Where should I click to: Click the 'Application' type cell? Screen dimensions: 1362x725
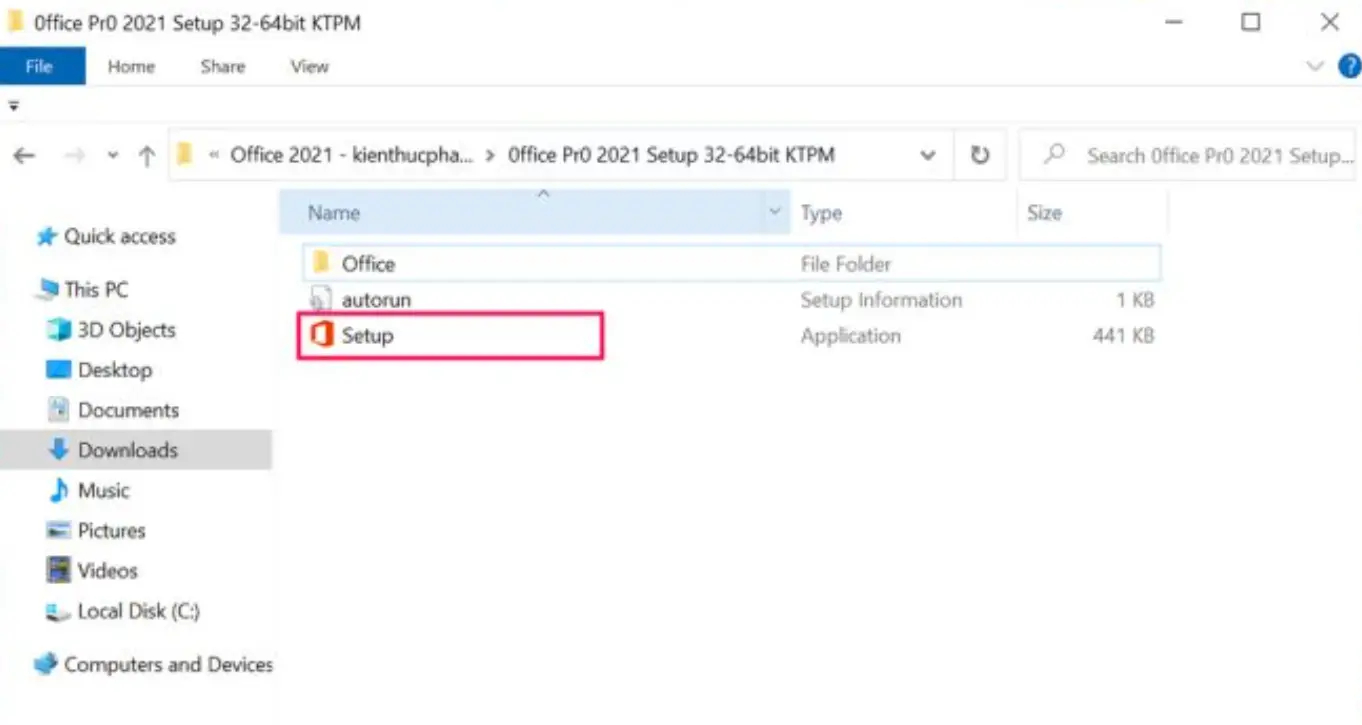[x=850, y=335]
